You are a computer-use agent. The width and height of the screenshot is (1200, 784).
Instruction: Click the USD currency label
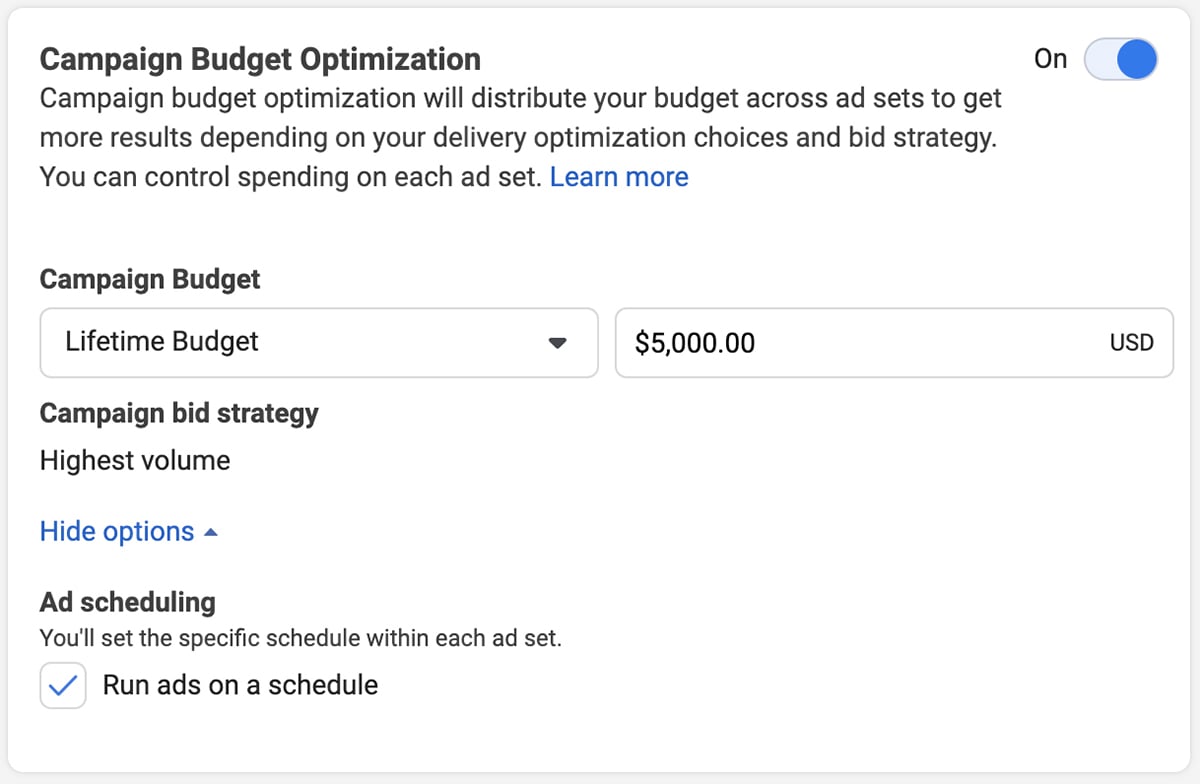pyautogui.click(x=1131, y=342)
